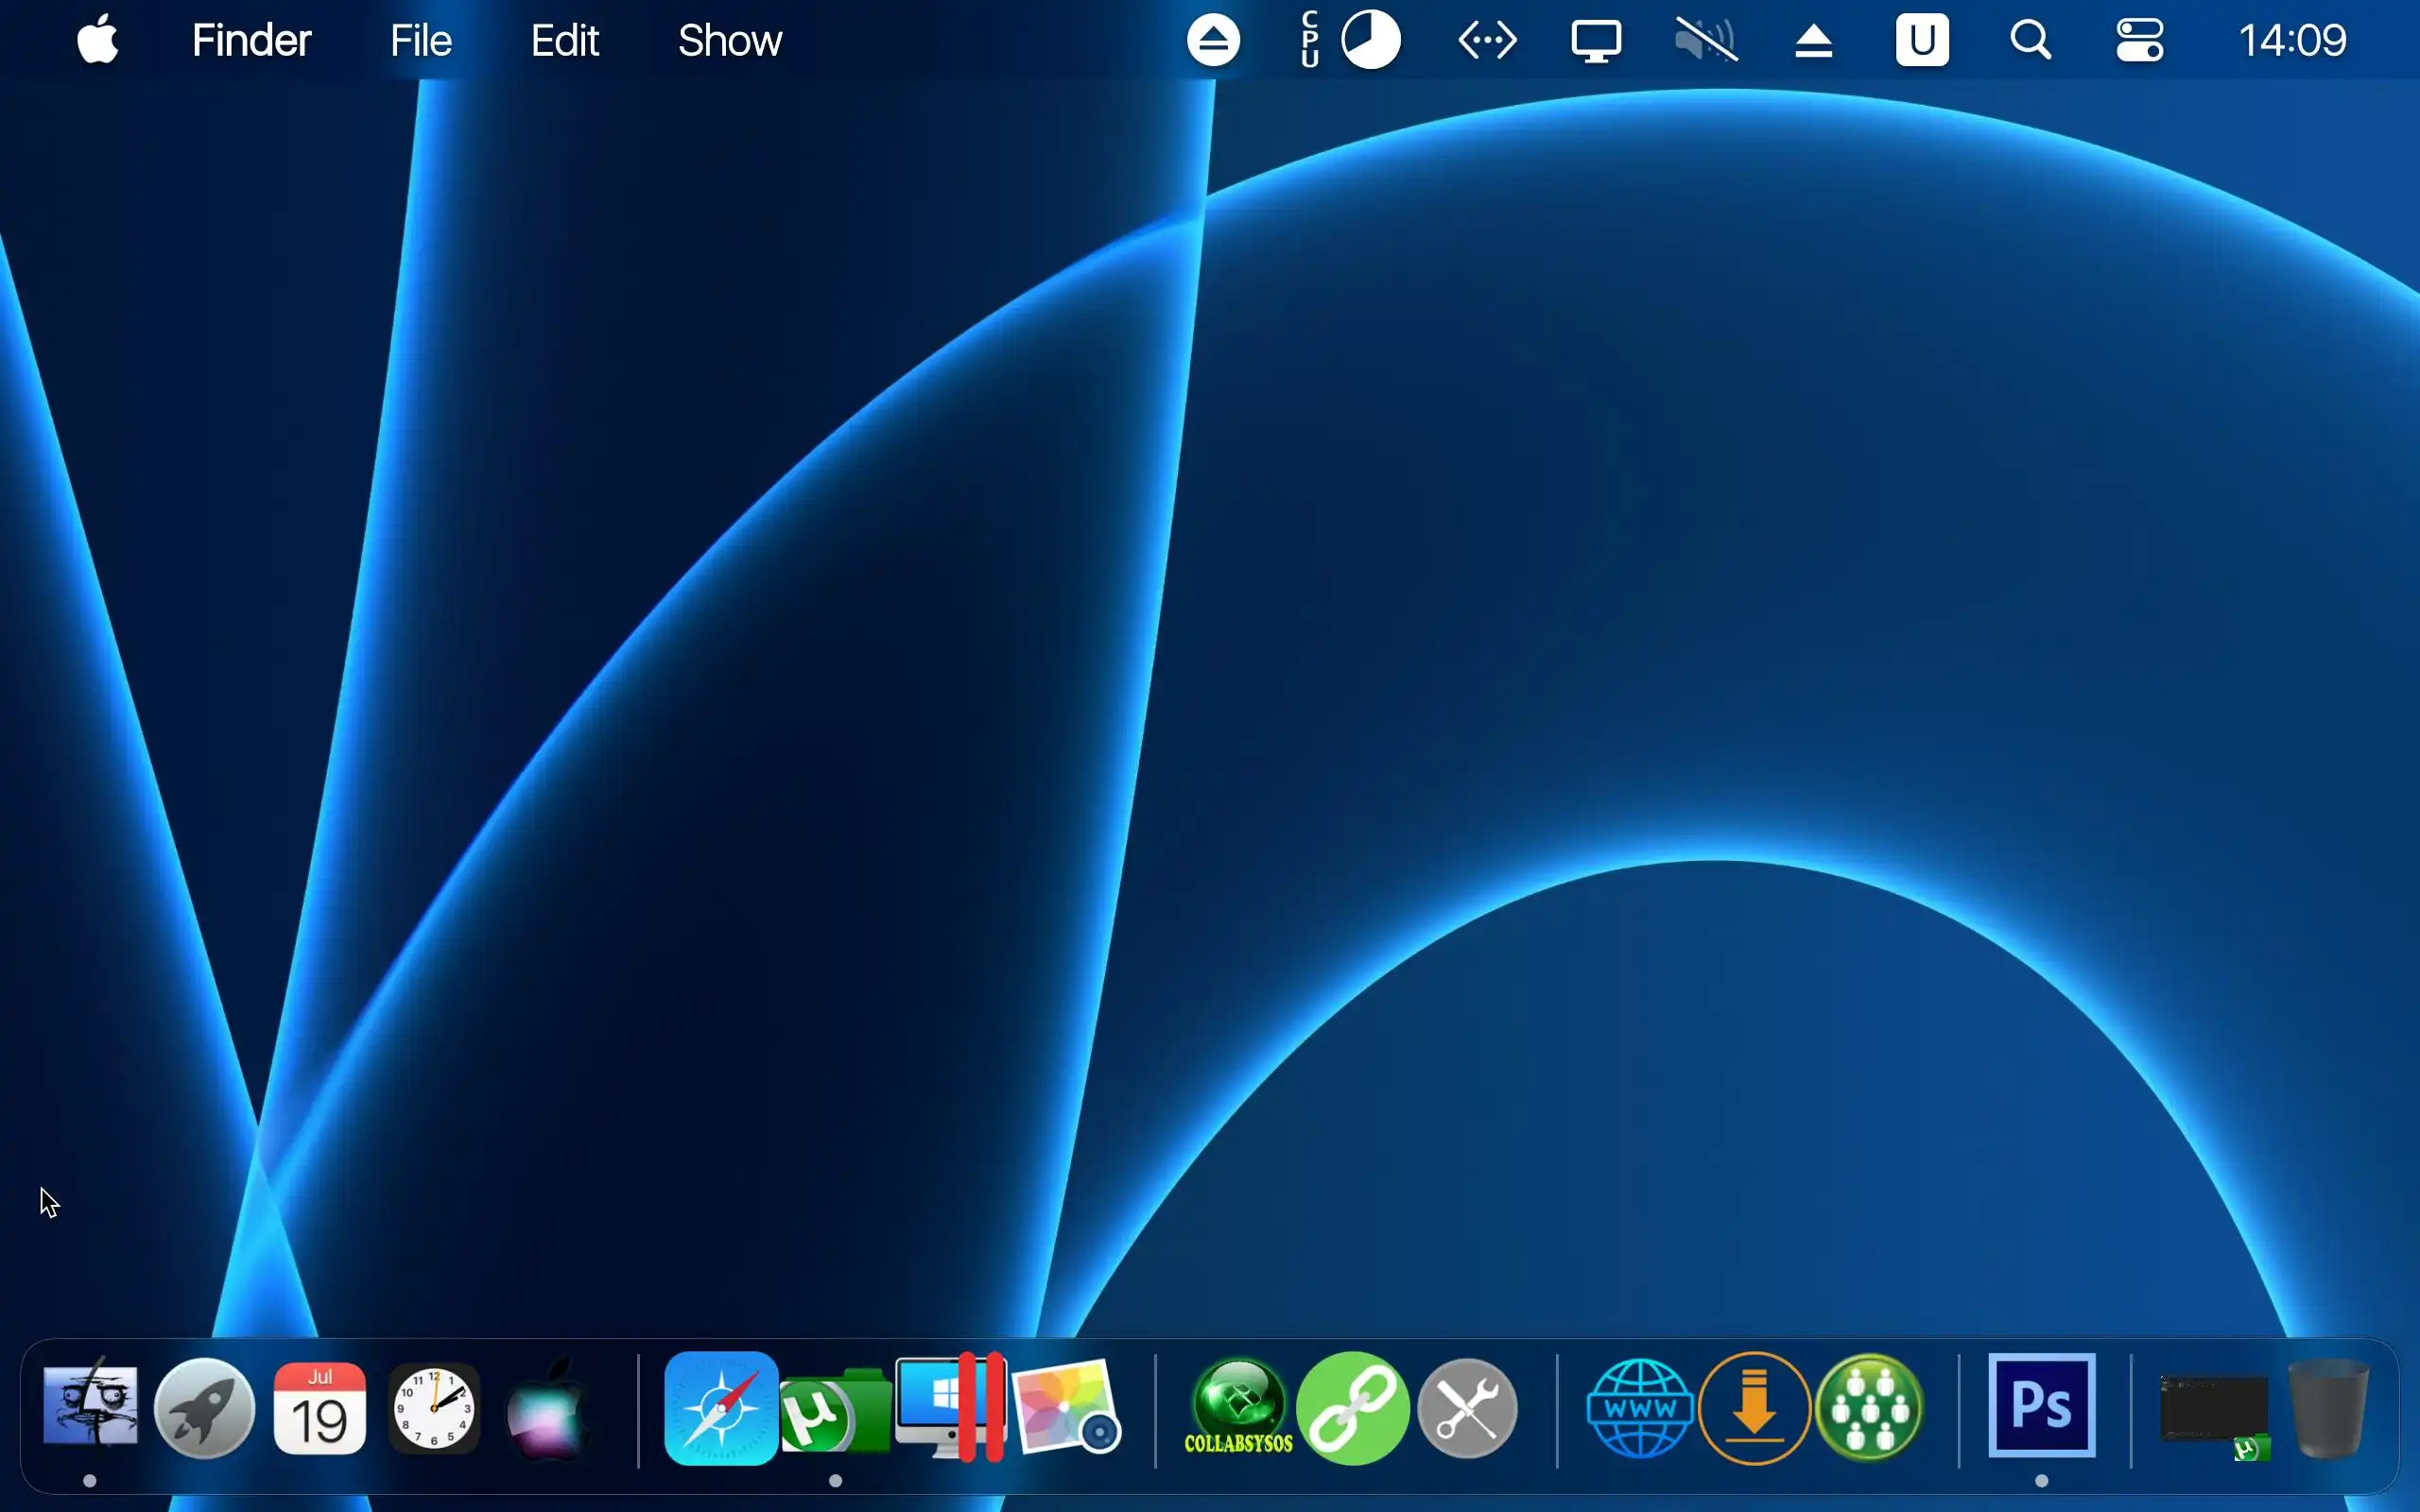This screenshot has height=1512, width=2420.
Task: Open the File menu
Action: coord(421,41)
